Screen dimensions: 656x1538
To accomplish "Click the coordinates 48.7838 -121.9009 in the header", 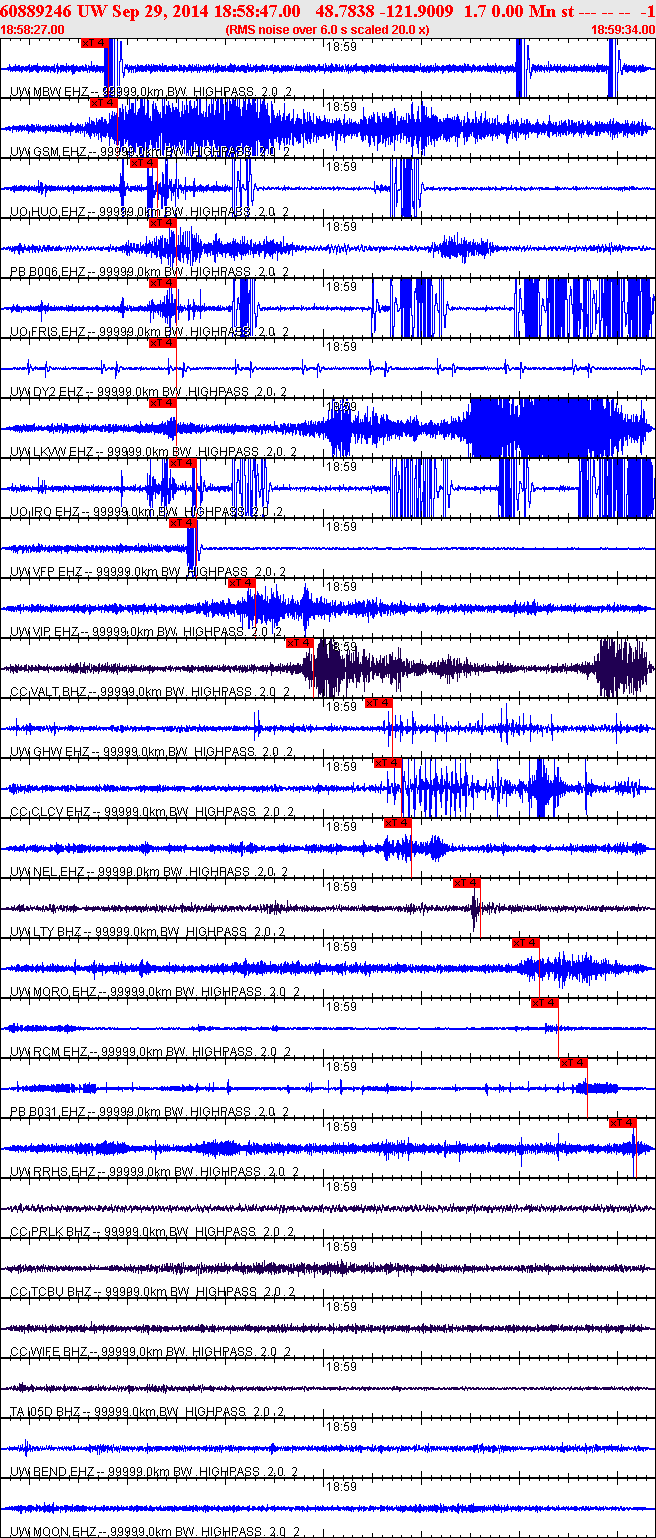I will click(385, 11).
